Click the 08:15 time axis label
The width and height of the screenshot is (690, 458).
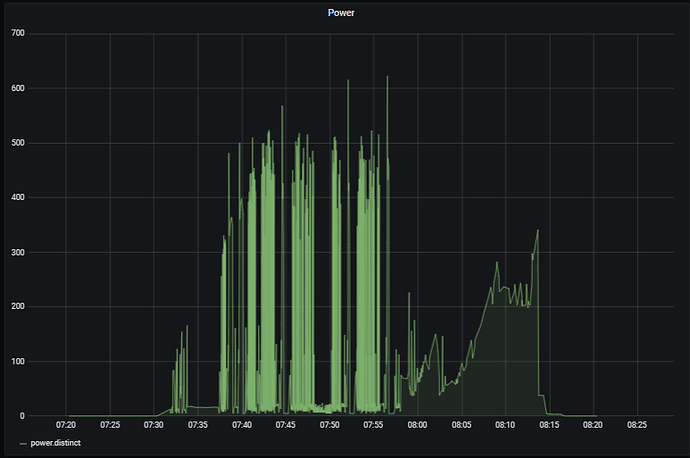pyautogui.click(x=549, y=425)
